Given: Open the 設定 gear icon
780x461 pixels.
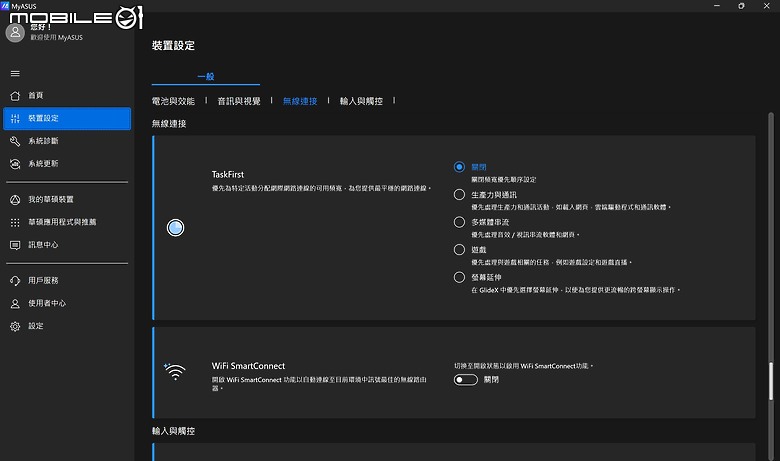Looking at the screenshot, I should [x=15, y=326].
